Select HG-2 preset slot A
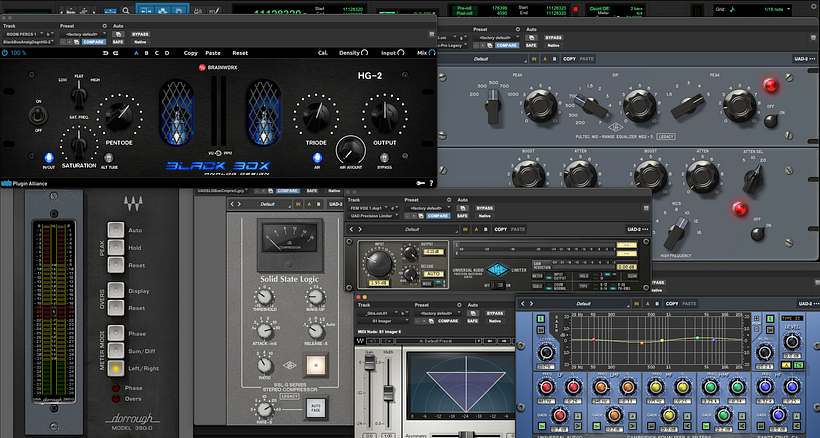This screenshot has height=438, width=820. point(136,53)
